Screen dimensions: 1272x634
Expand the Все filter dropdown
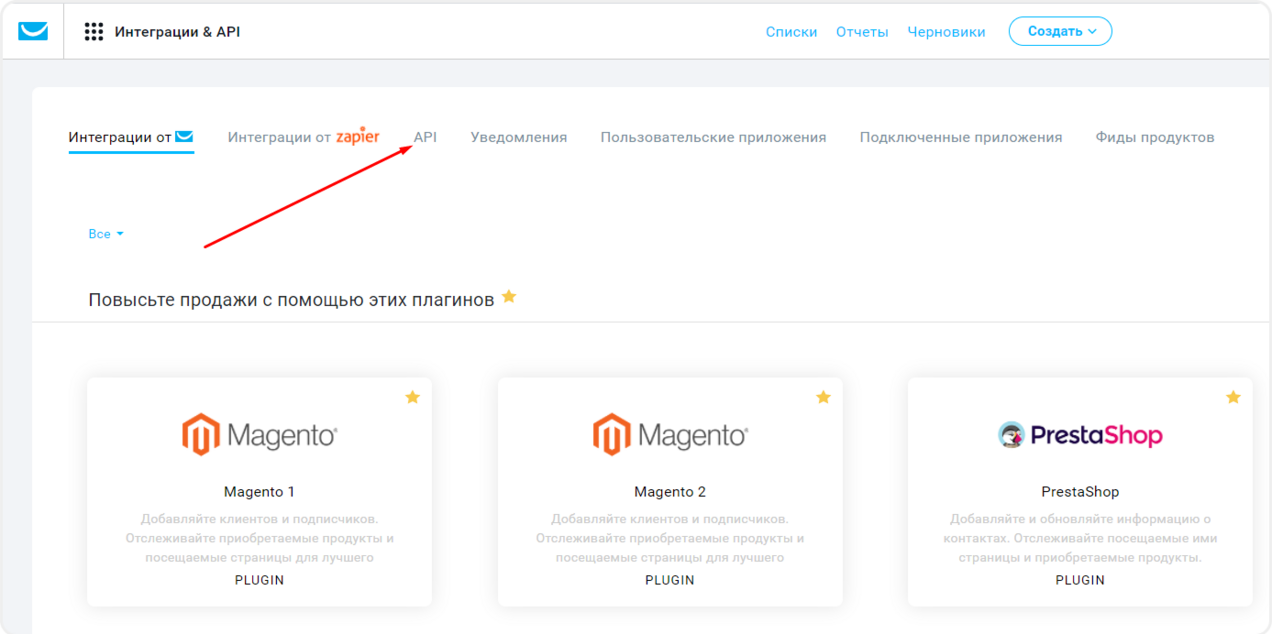[x=106, y=234]
